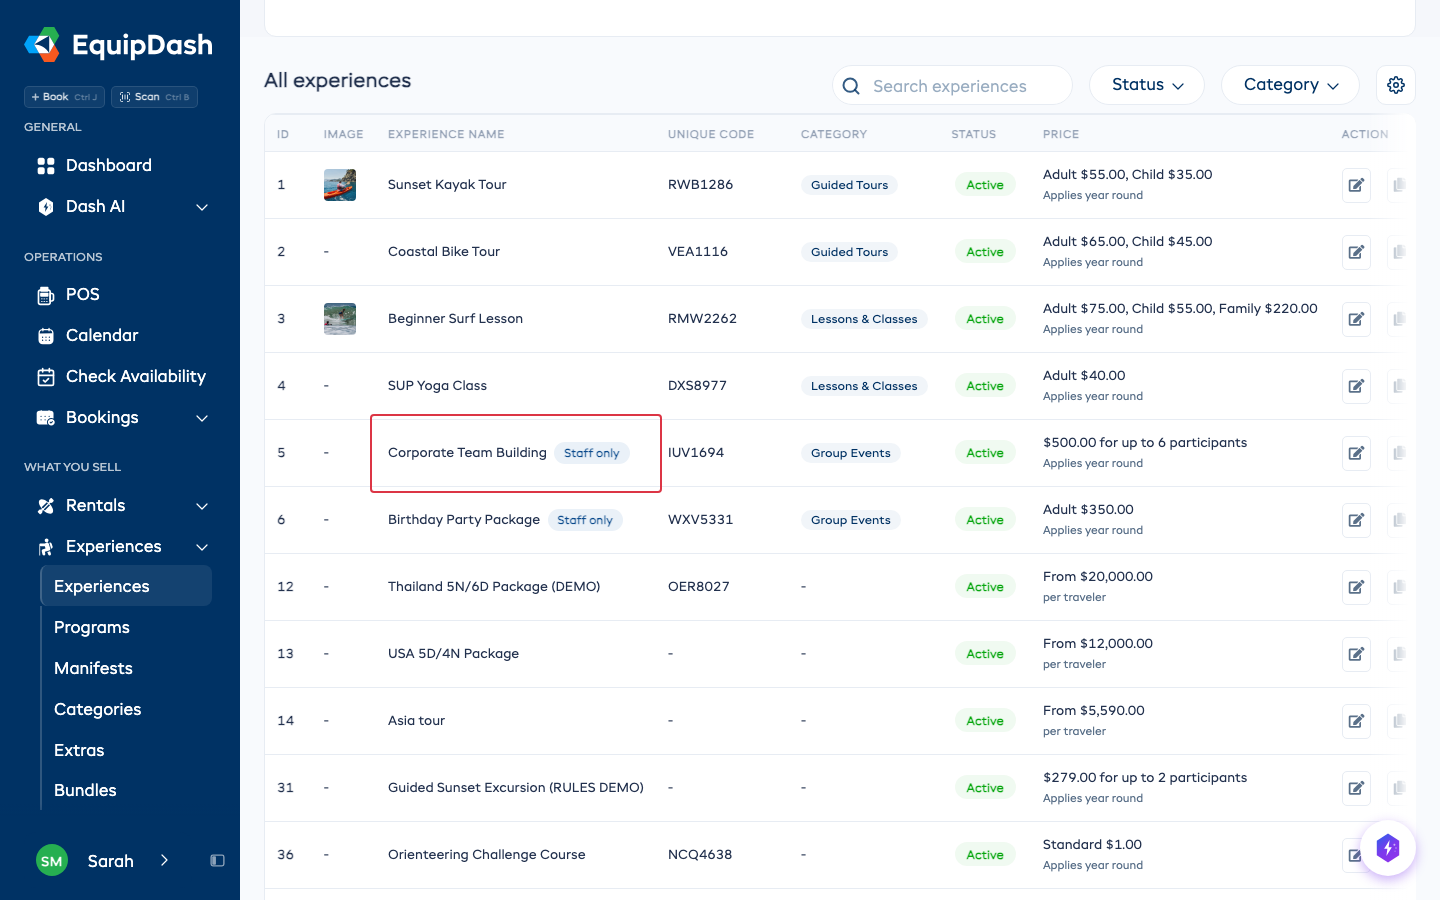Click the Book shortcut button
1440x900 pixels.
tap(65, 97)
